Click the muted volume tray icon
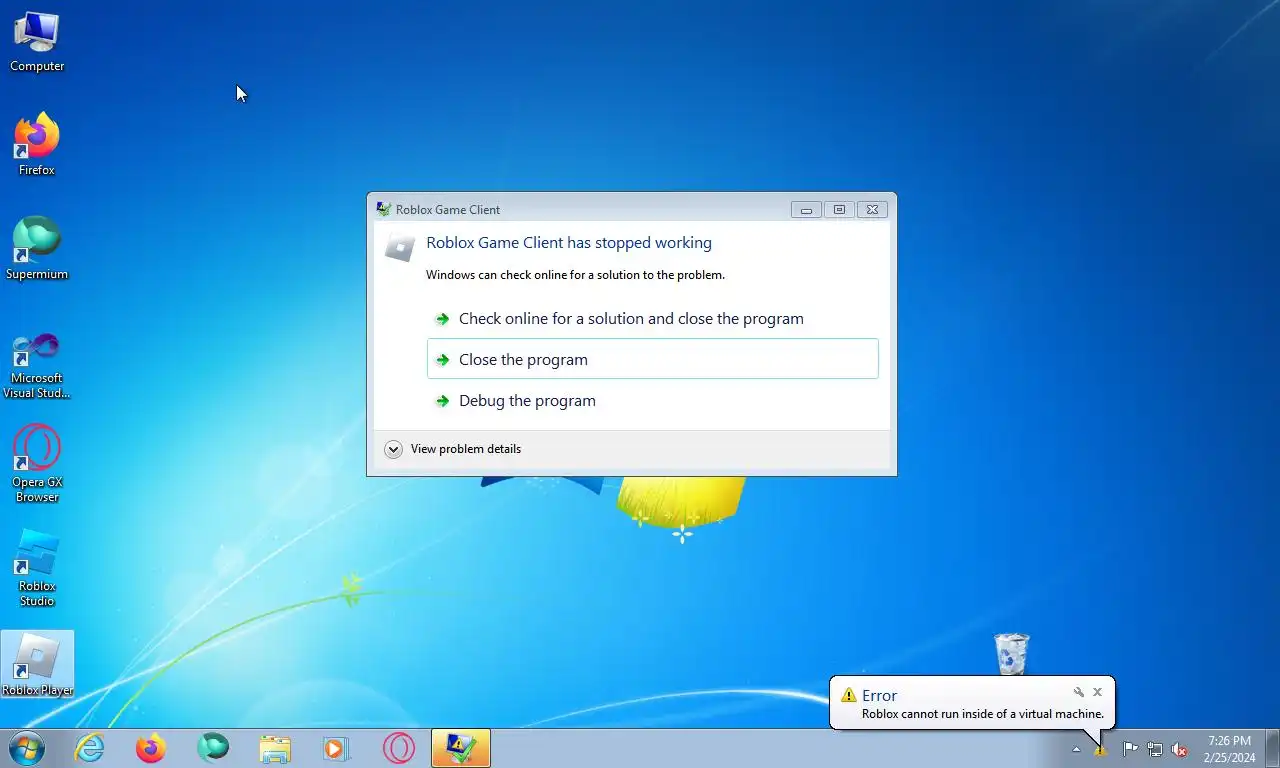 pos(1180,749)
